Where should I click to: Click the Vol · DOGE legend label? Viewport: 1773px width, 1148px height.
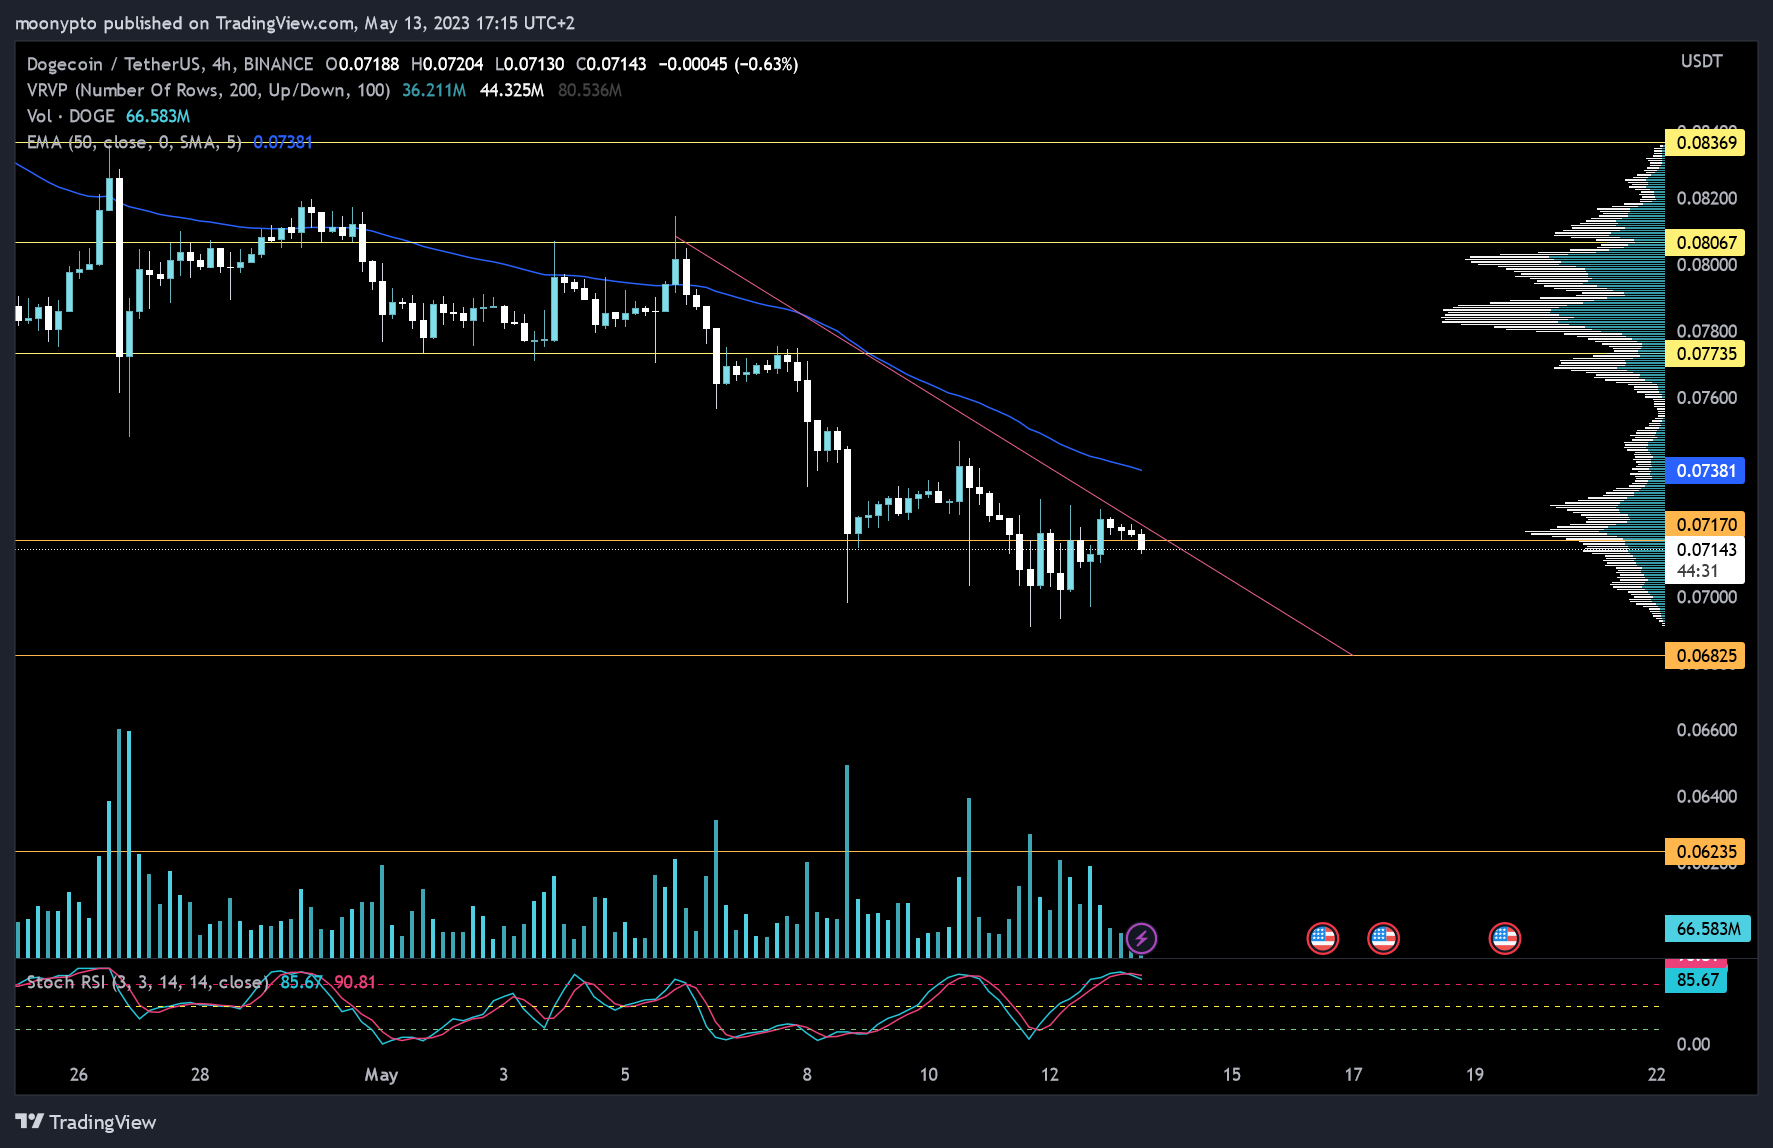[x=71, y=116]
